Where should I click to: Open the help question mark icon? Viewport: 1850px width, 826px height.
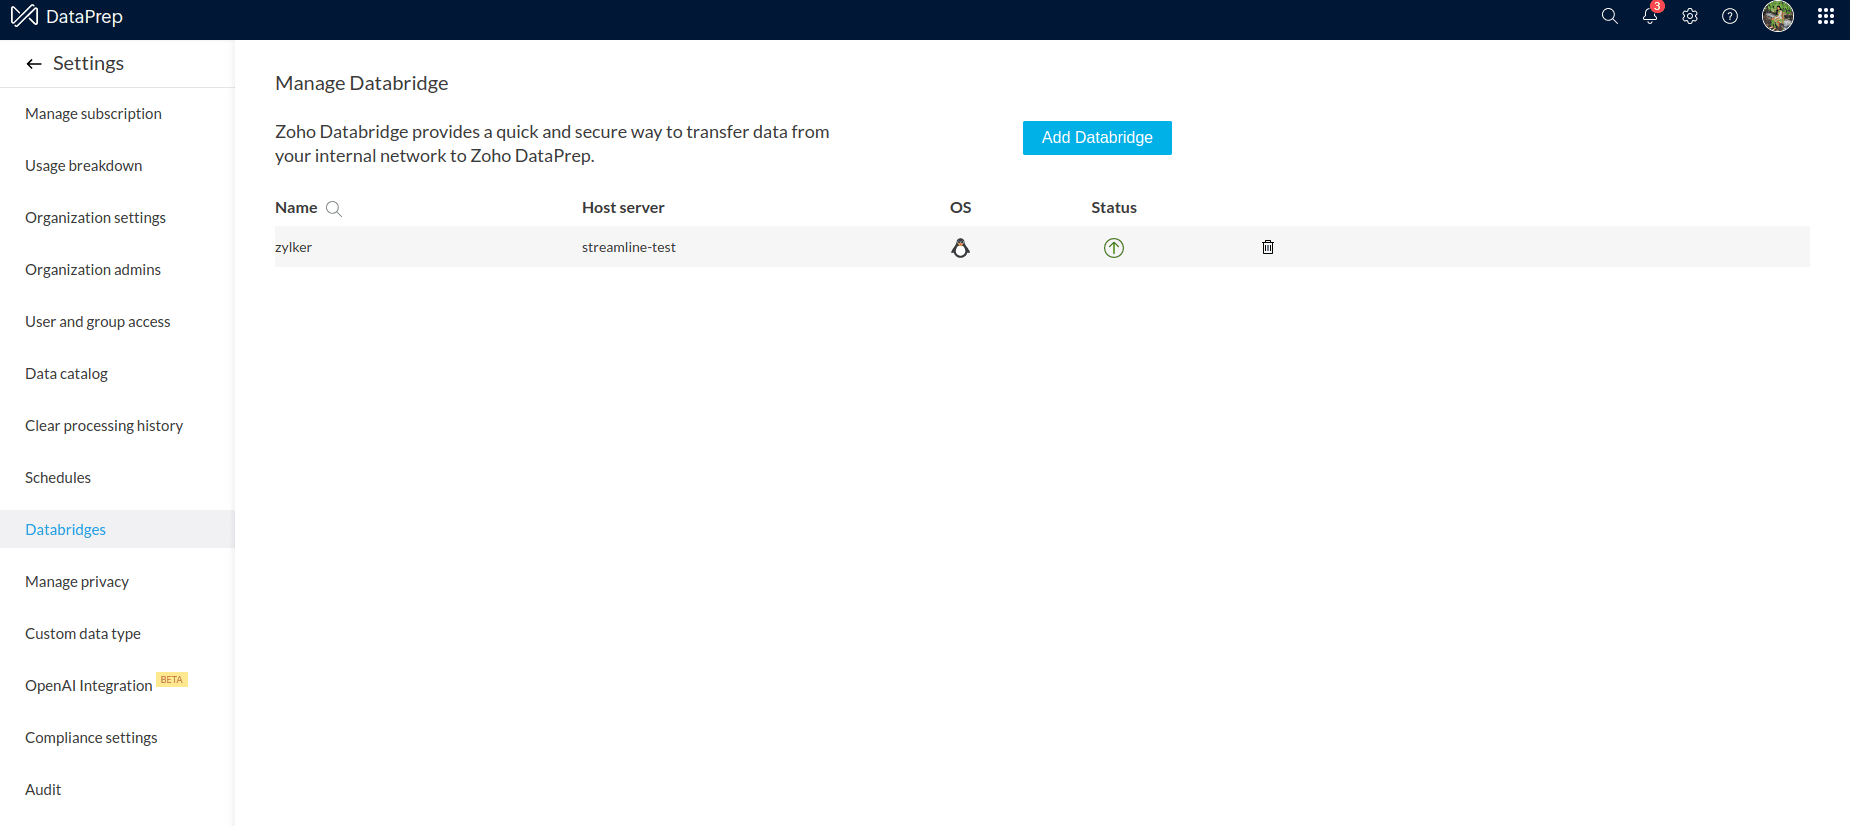pyautogui.click(x=1730, y=16)
